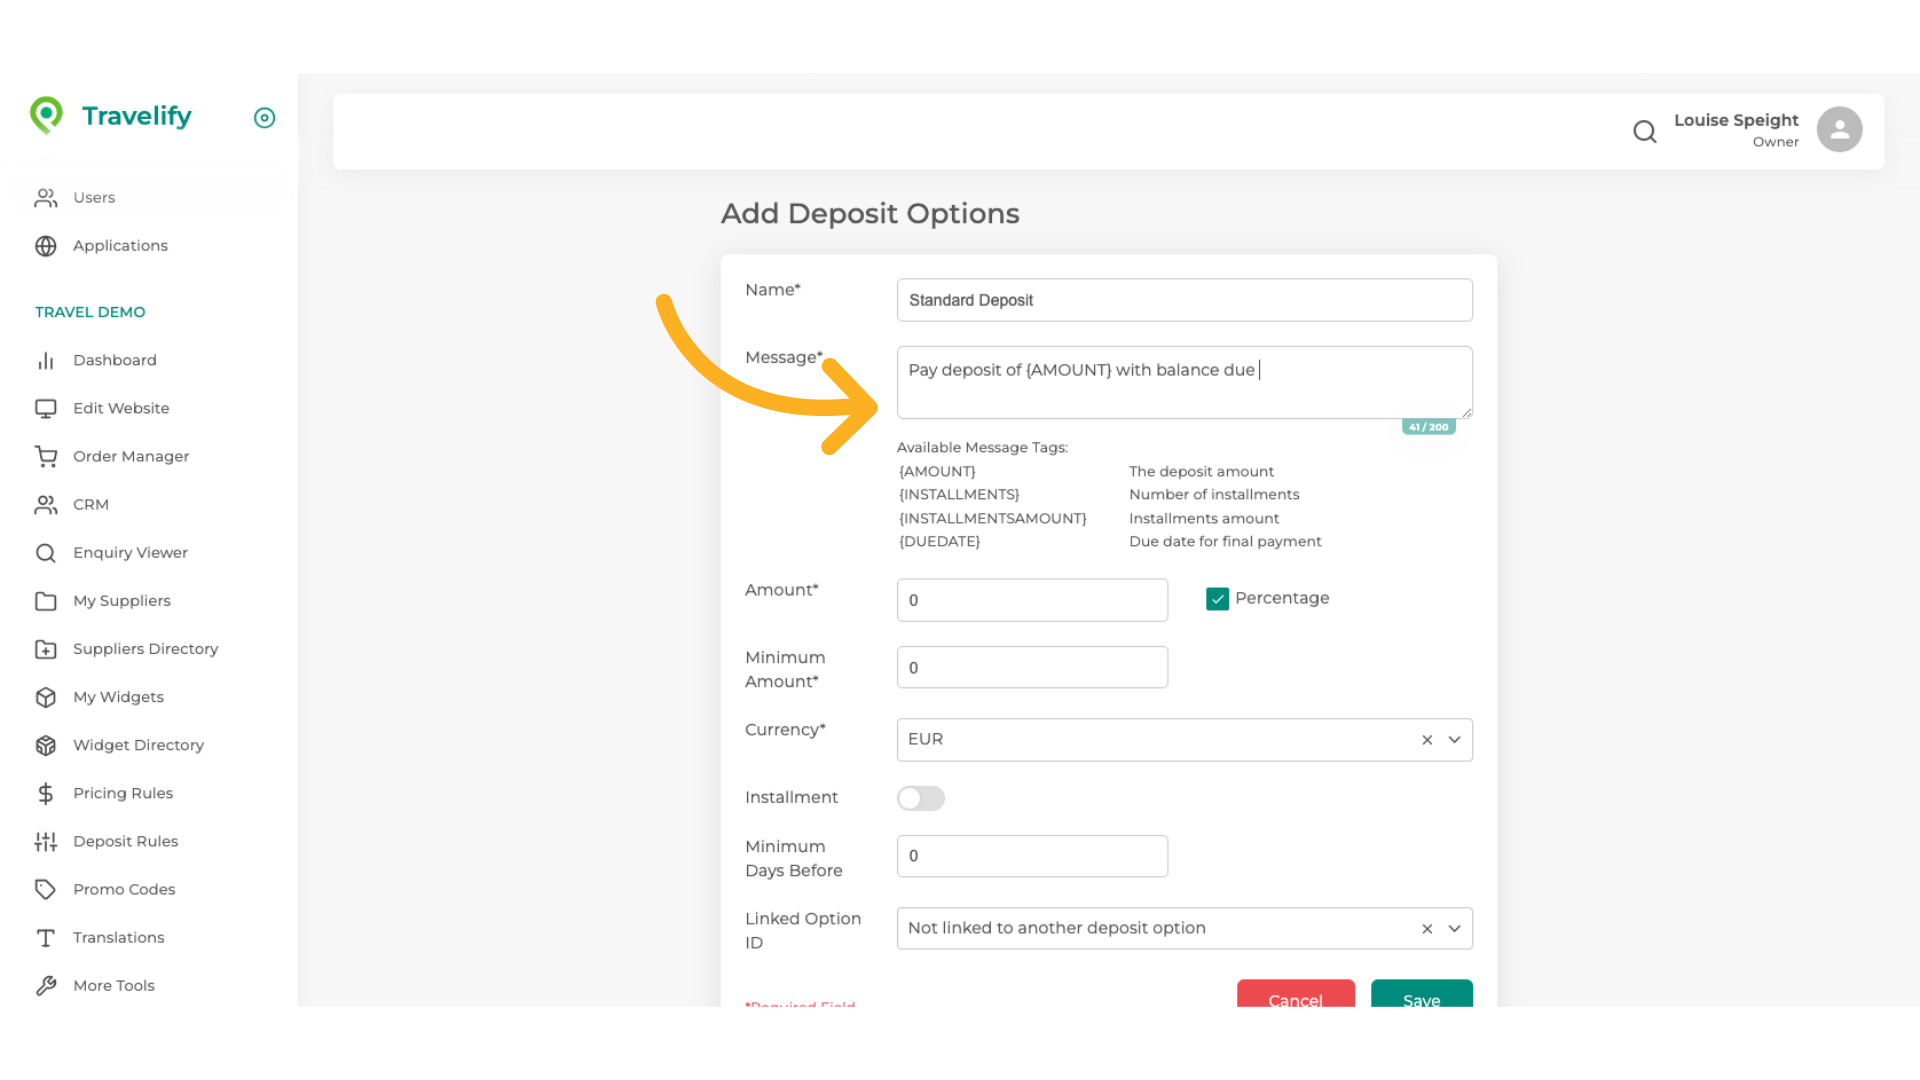Image resolution: width=1920 pixels, height=1080 pixels.
Task: Cancel adding the deposit option
Action: click(x=1295, y=1000)
